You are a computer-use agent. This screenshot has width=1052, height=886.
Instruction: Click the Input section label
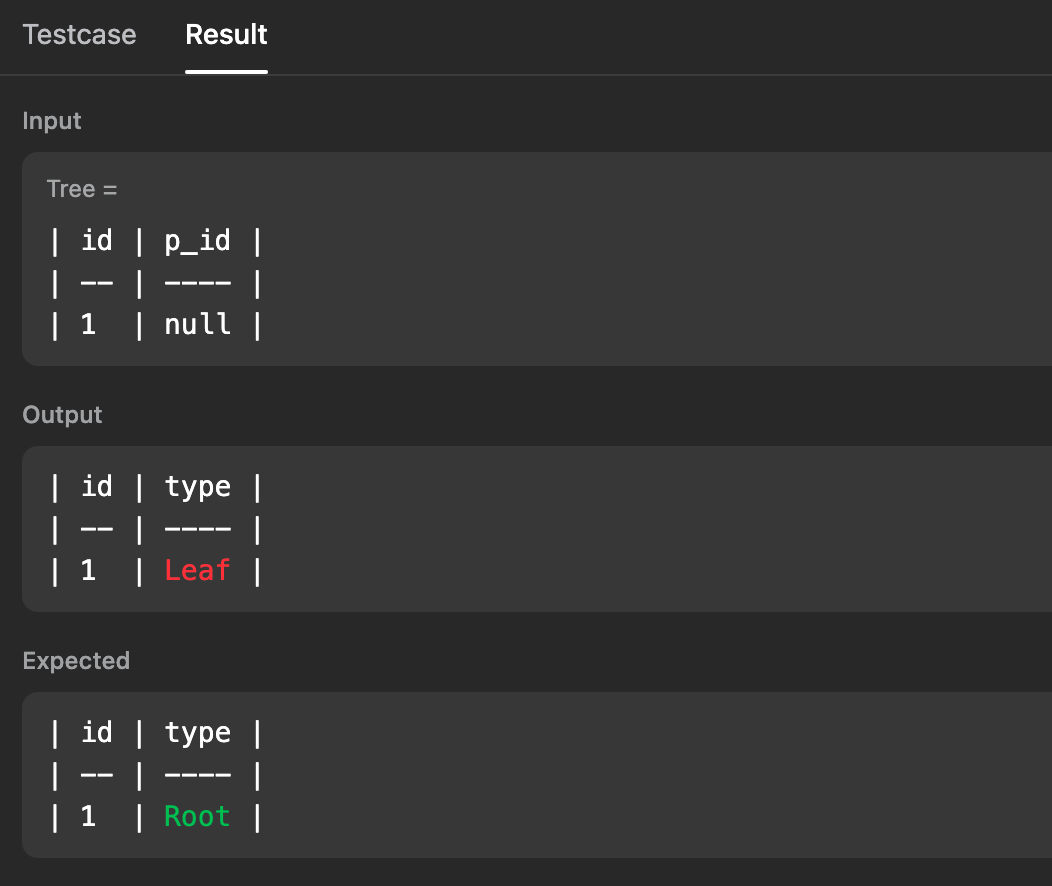[52, 121]
